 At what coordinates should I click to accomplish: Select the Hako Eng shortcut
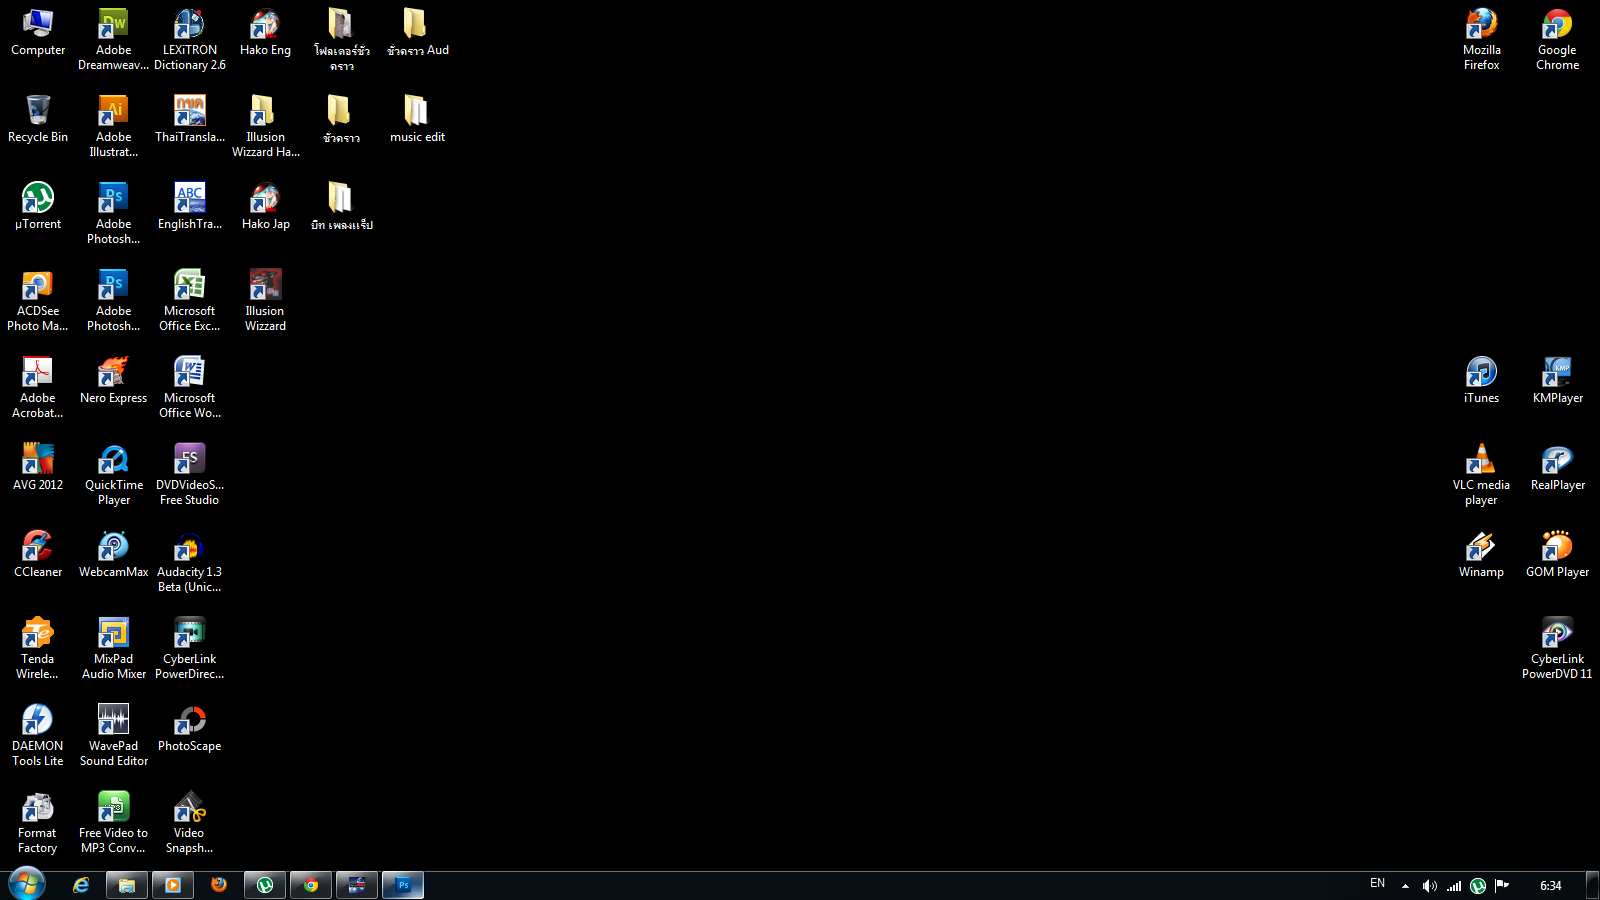[266, 32]
